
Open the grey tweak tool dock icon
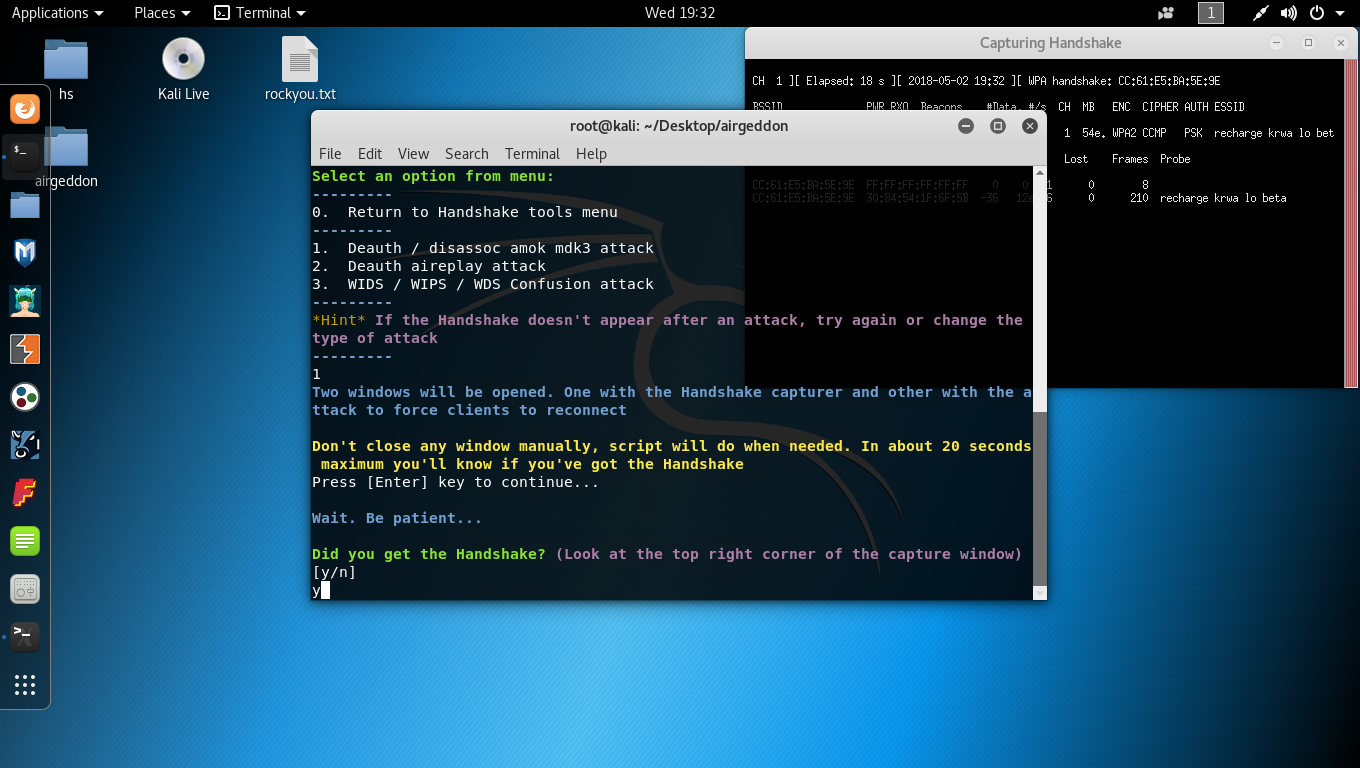[x=25, y=589]
